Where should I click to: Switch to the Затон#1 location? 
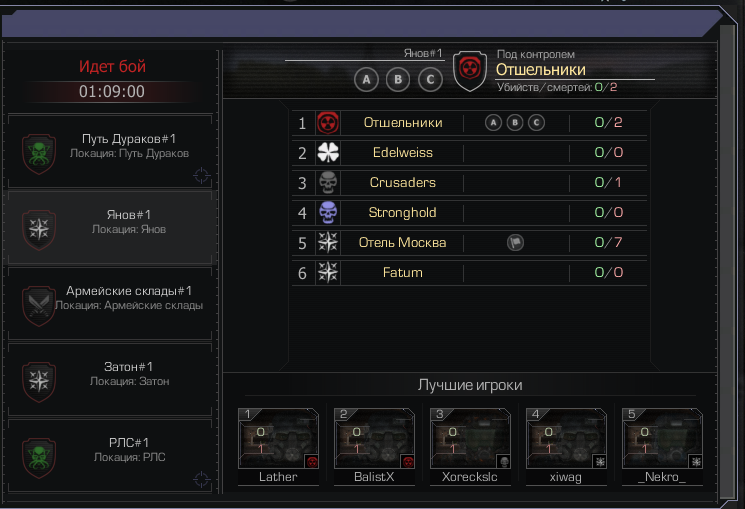click(110, 380)
